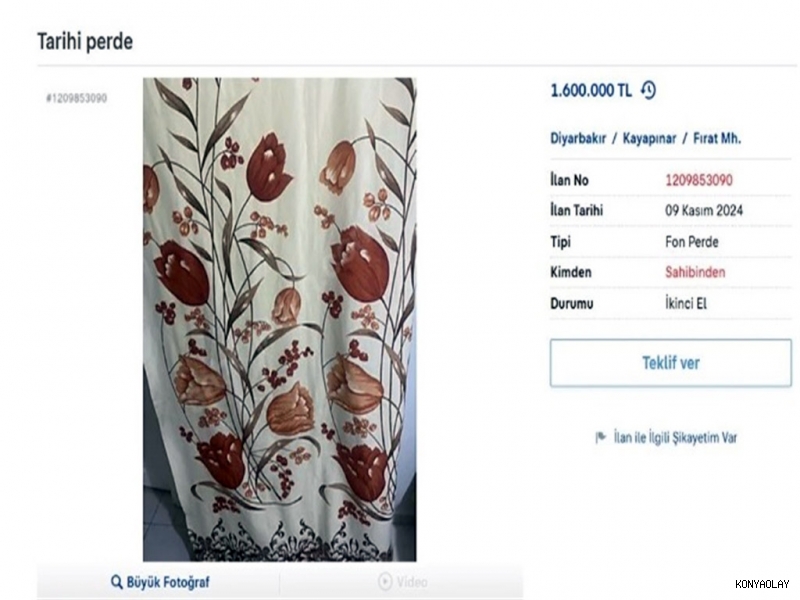
Task: Open the Diyarbakır location link
Action: (578, 138)
